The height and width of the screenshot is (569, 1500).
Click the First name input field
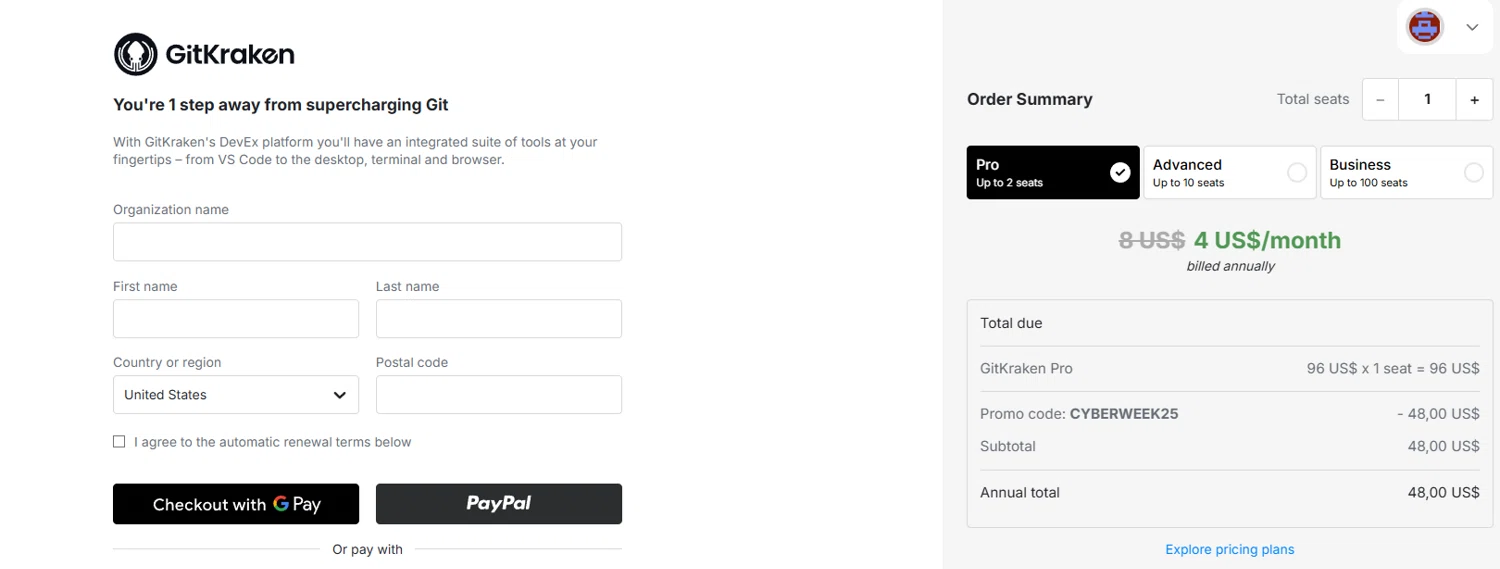[236, 319]
